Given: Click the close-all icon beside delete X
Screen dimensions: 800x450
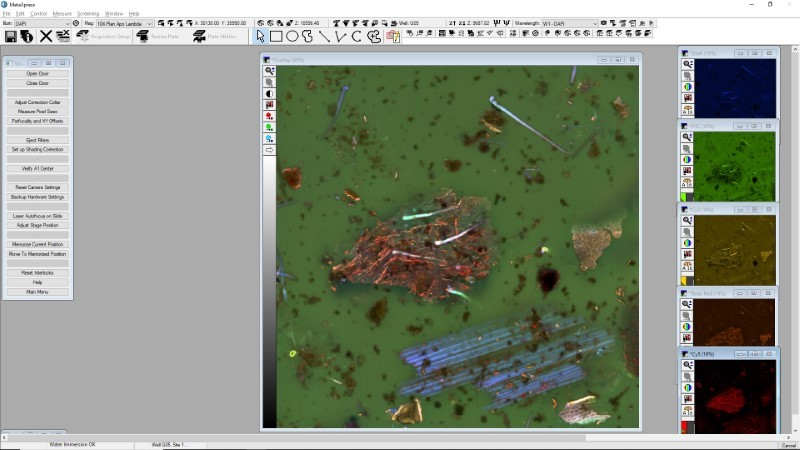Looking at the screenshot, I should [x=63, y=36].
